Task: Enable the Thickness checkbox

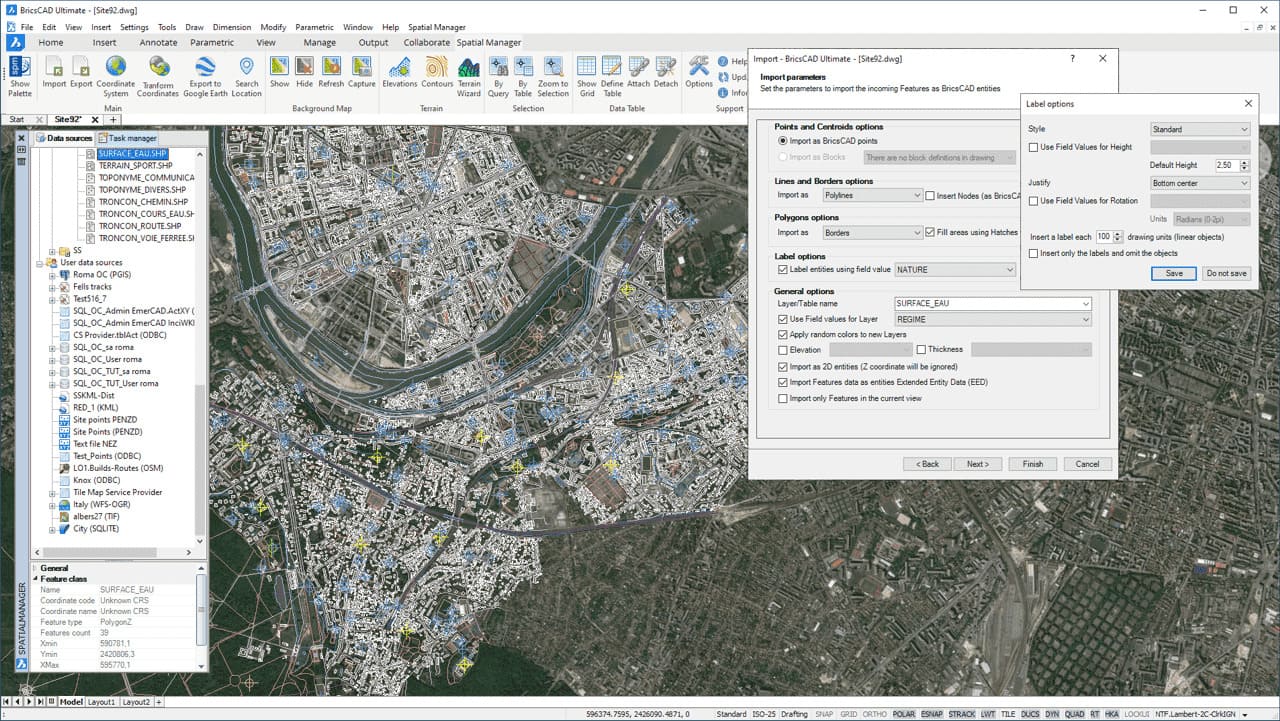Action: click(x=921, y=350)
